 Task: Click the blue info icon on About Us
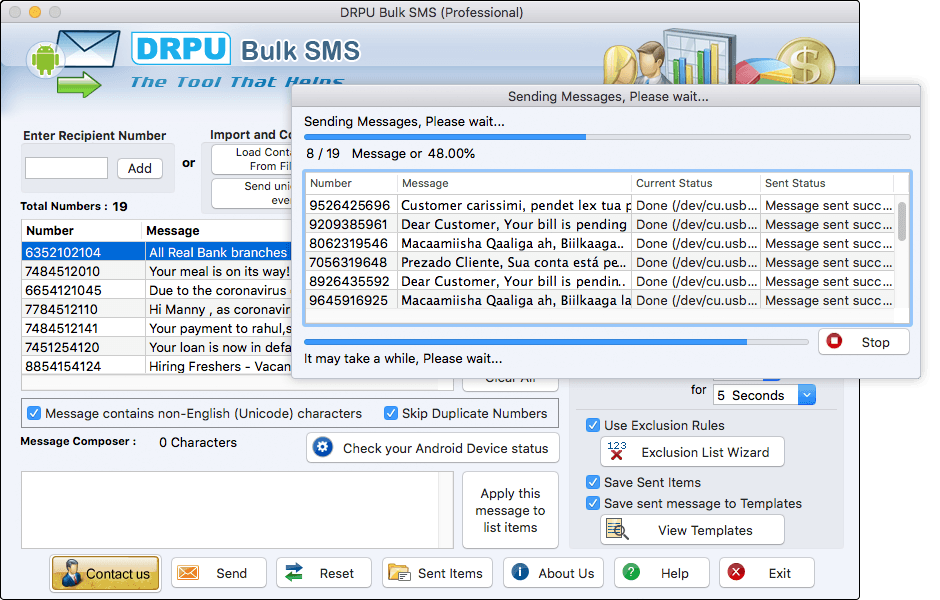520,572
